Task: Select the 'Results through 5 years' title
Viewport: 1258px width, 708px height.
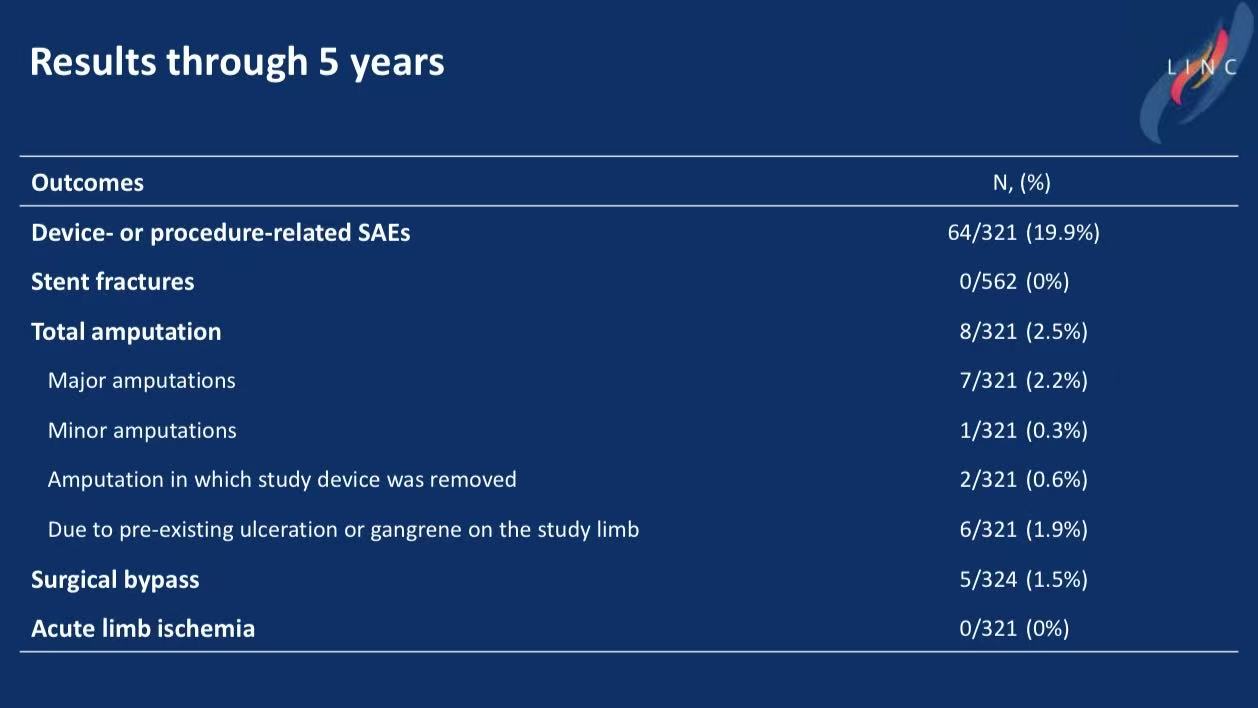Action: (x=237, y=62)
